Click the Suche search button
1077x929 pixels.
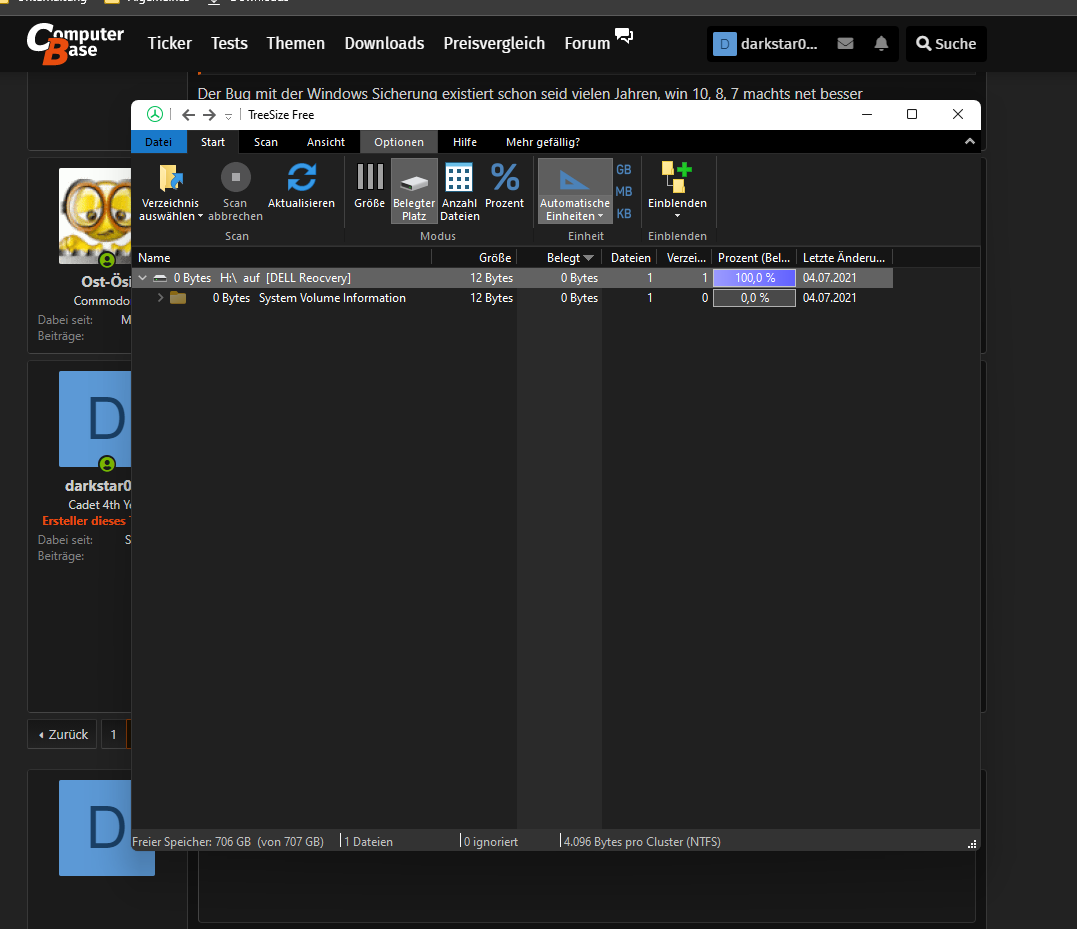point(946,44)
